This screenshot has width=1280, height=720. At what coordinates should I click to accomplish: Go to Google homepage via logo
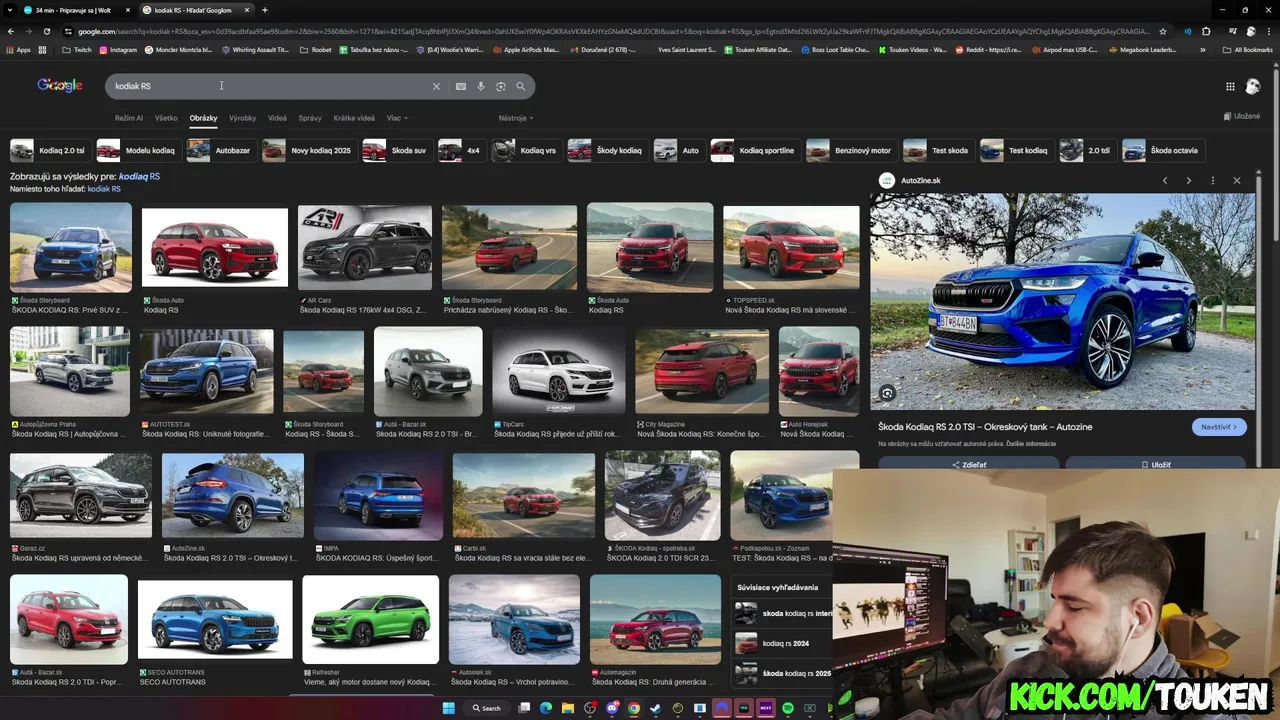[x=60, y=86]
